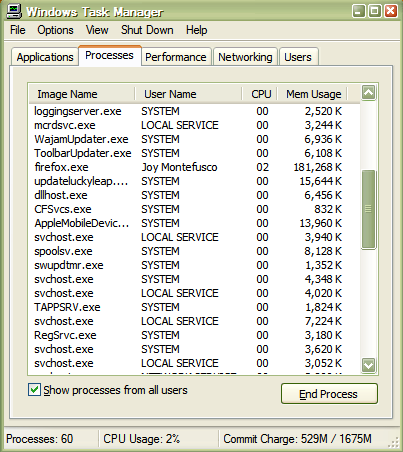This screenshot has height=452, width=403.
Task: Click the 181,268 K memory value
Action: tap(318, 167)
